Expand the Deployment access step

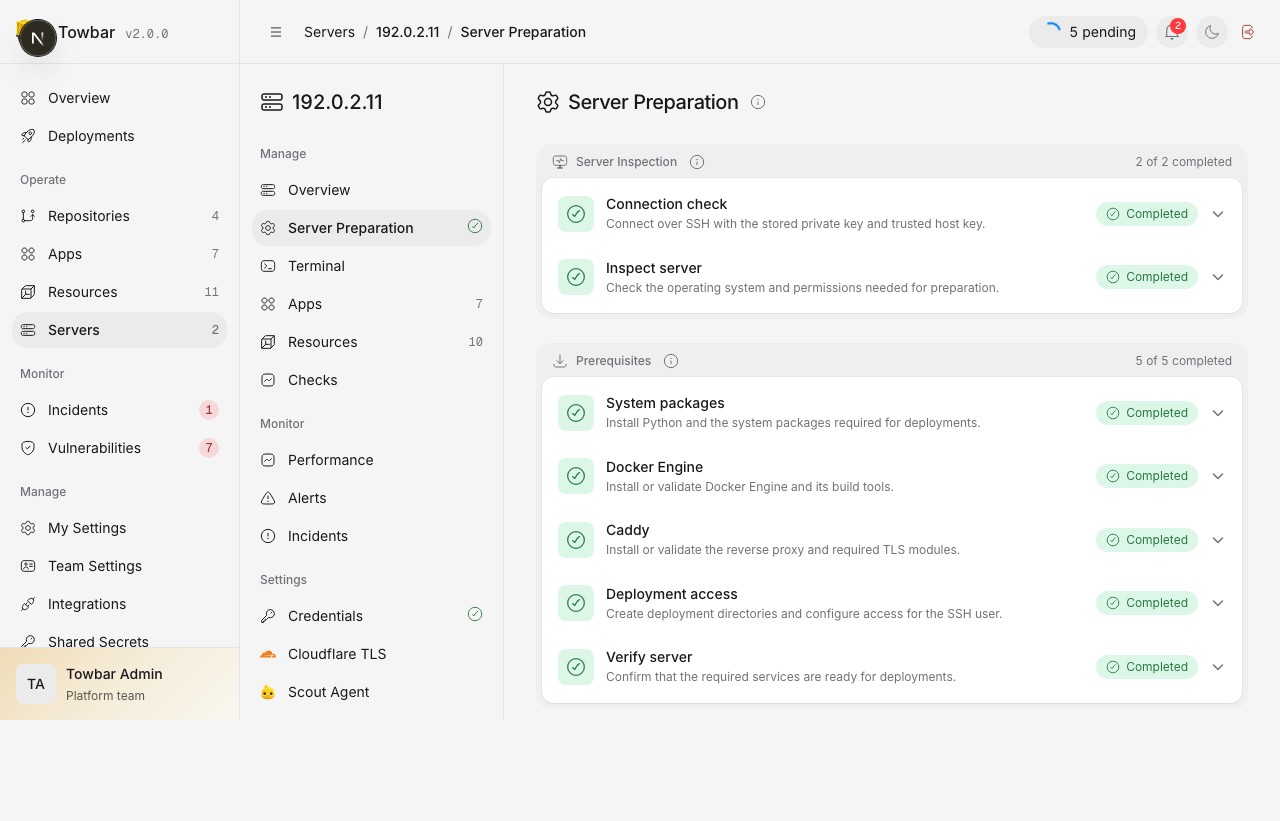[x=1218, y=603]
